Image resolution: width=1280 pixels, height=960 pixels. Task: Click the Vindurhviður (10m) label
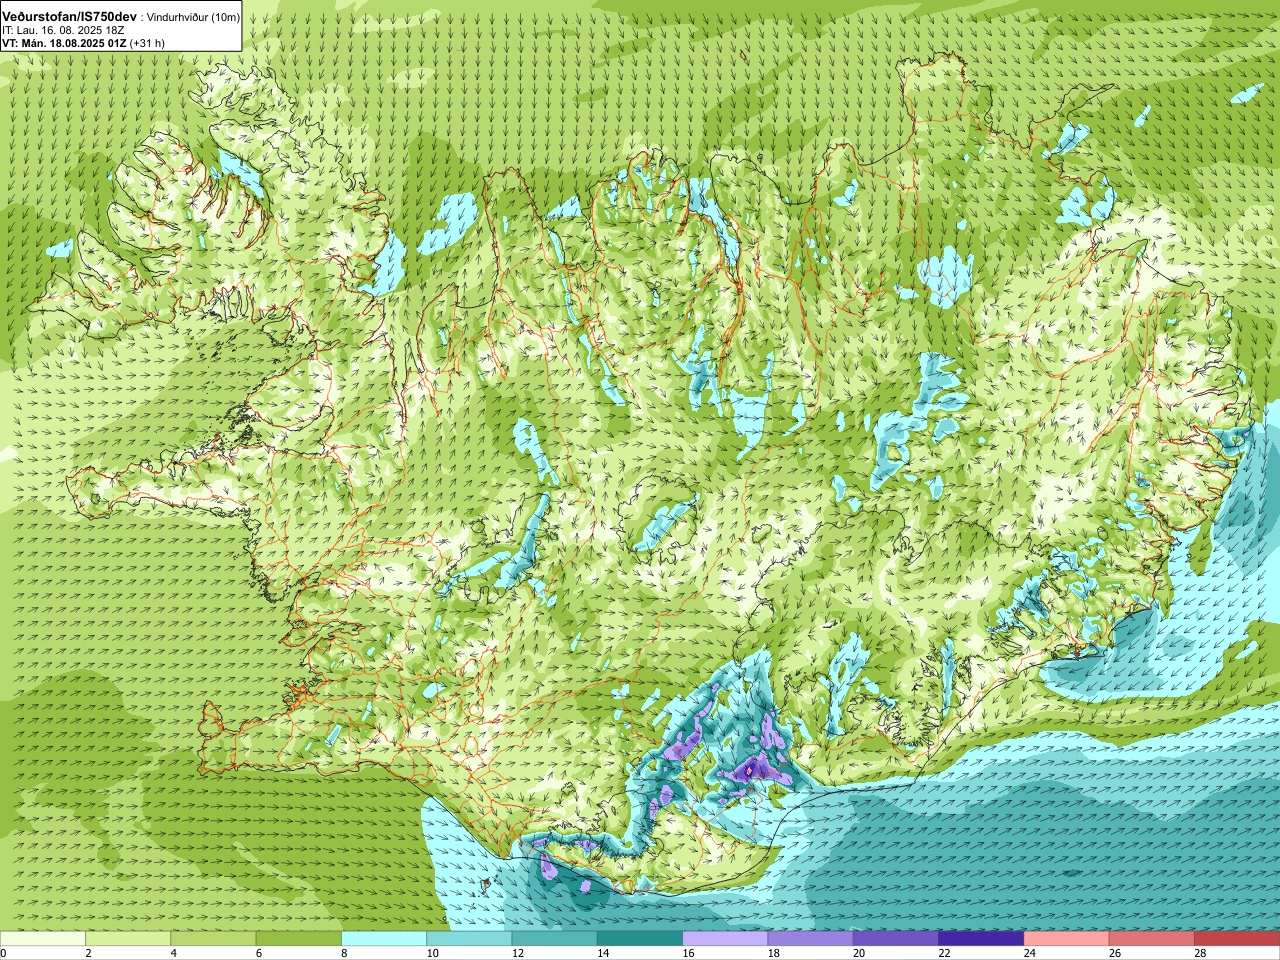point(192,17)
